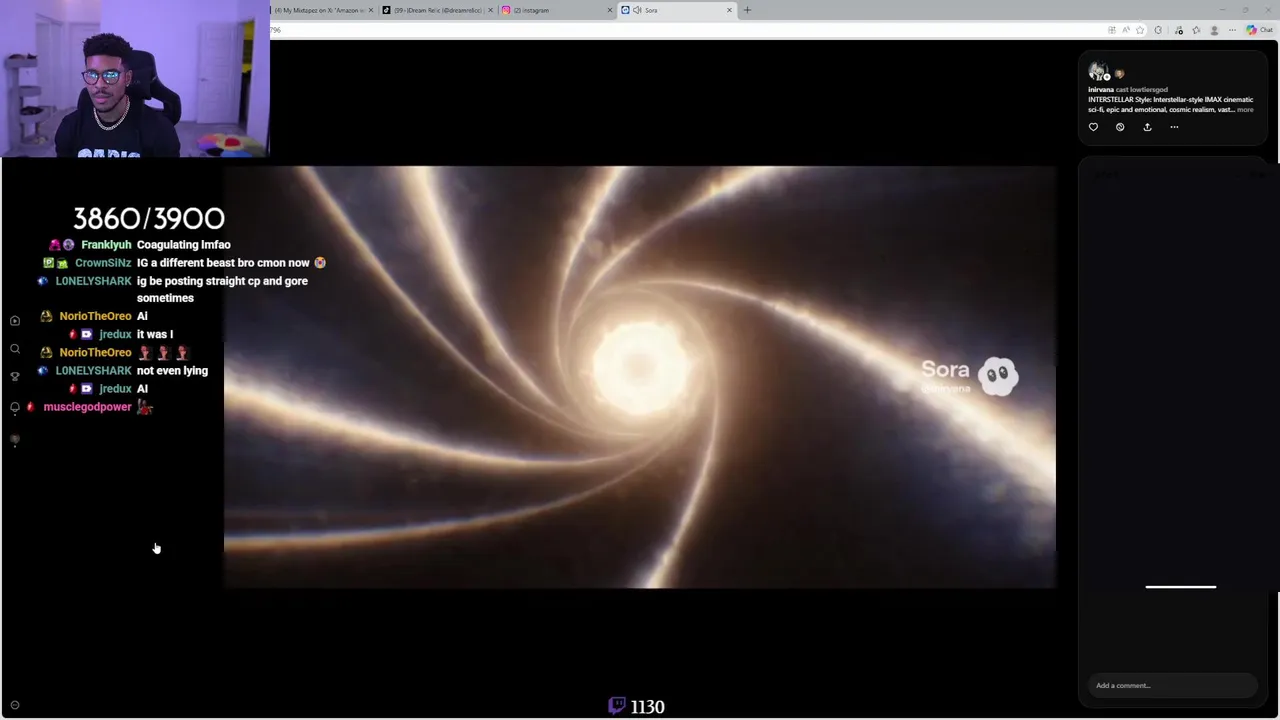
Task: Open inirvana's profile avatar
Action: coord(1098,71)
